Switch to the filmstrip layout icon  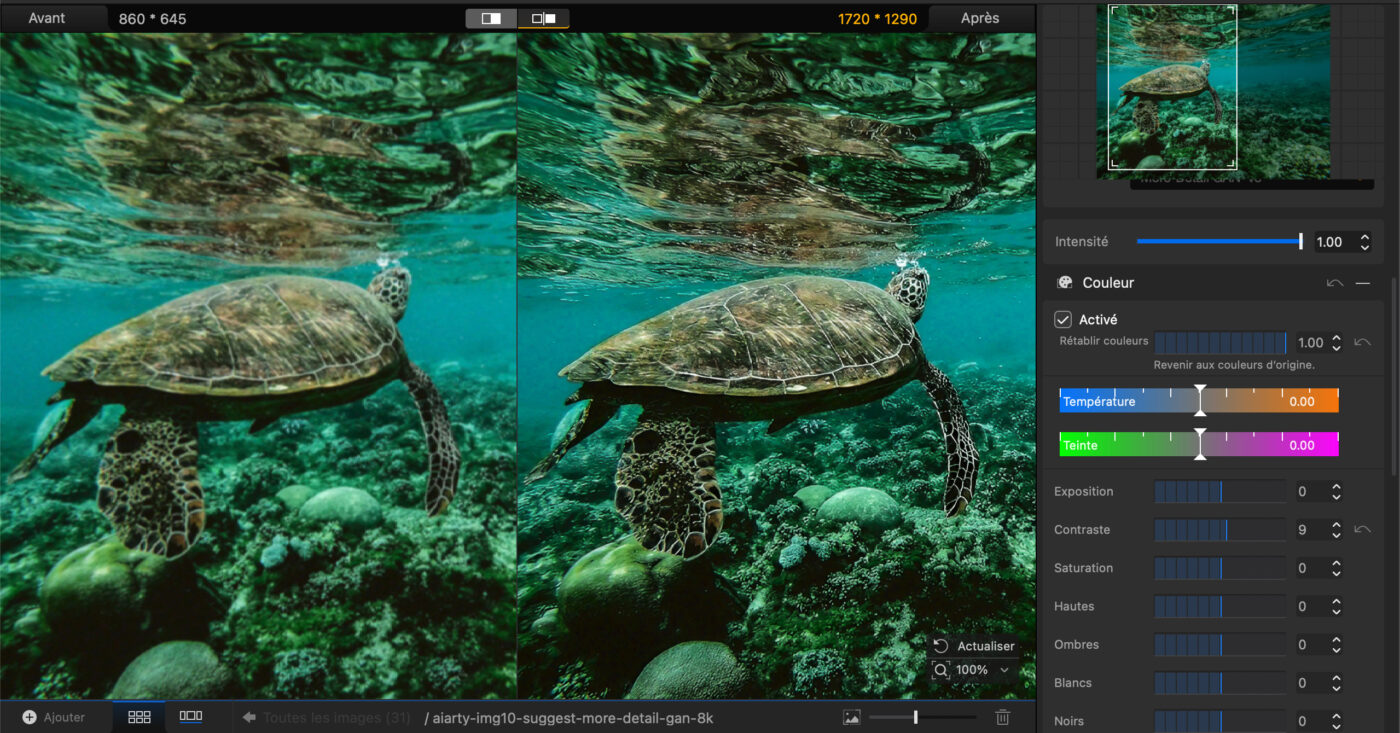190,717
